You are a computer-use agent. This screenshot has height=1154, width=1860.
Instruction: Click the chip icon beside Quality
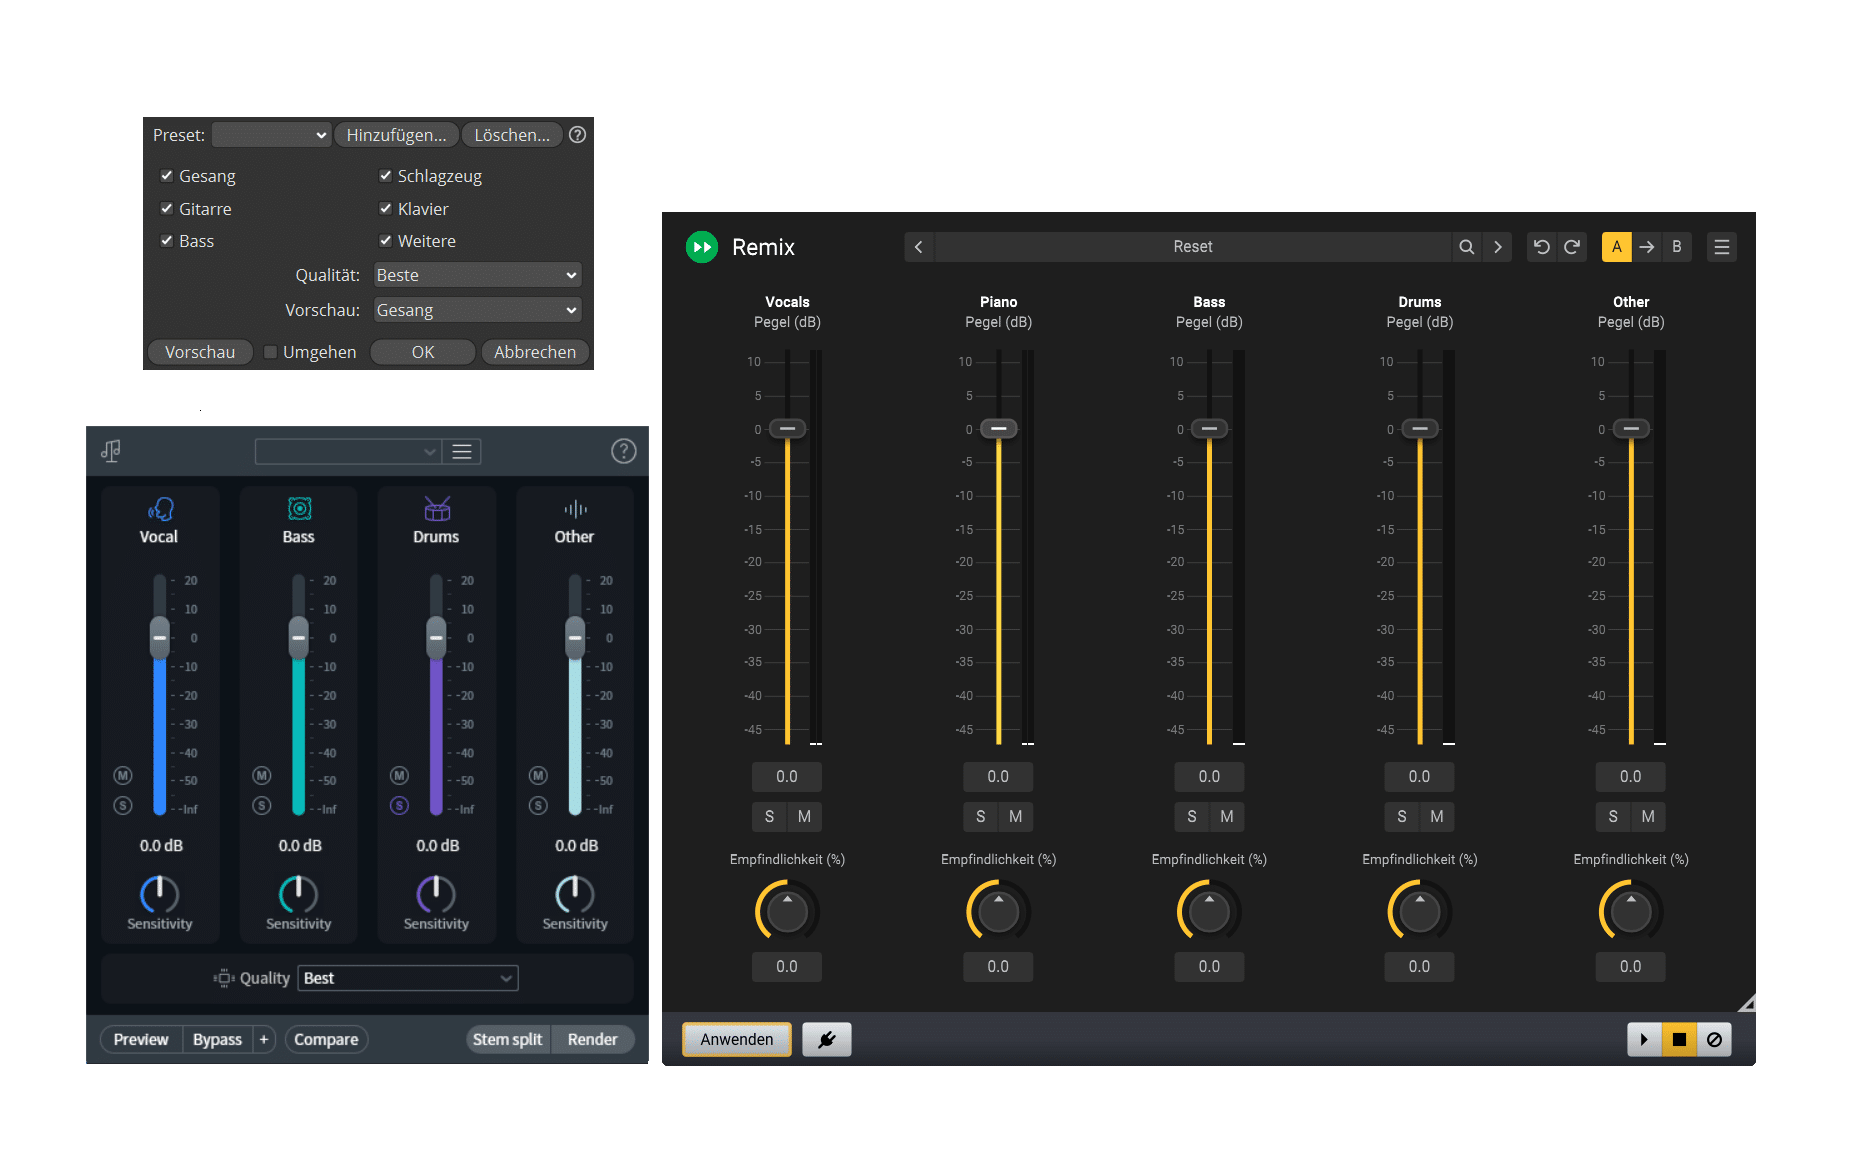[x=224, y=978]
